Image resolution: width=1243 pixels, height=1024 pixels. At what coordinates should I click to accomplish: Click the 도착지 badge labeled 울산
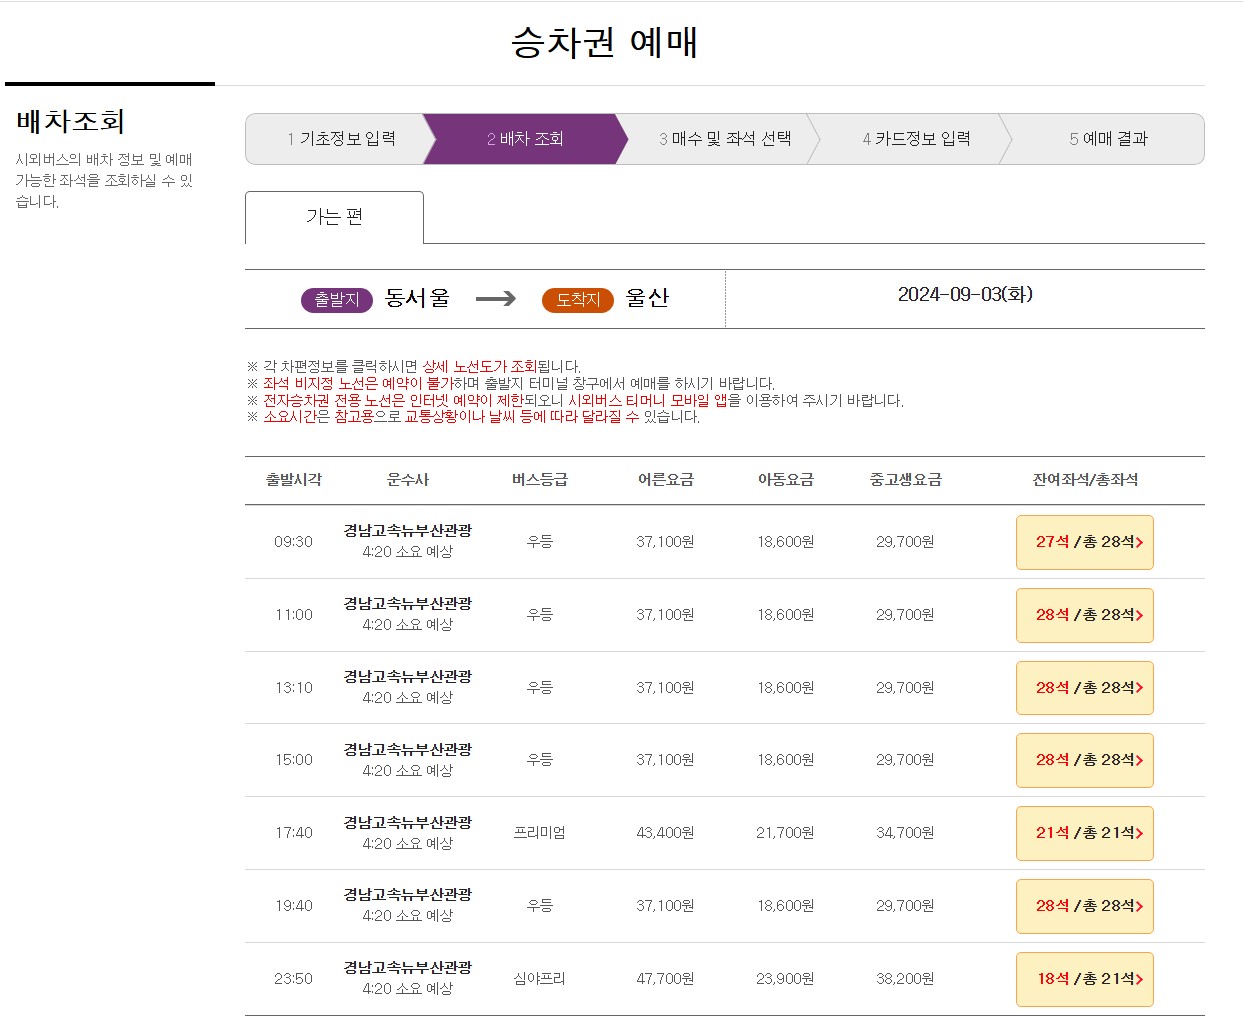577,299
